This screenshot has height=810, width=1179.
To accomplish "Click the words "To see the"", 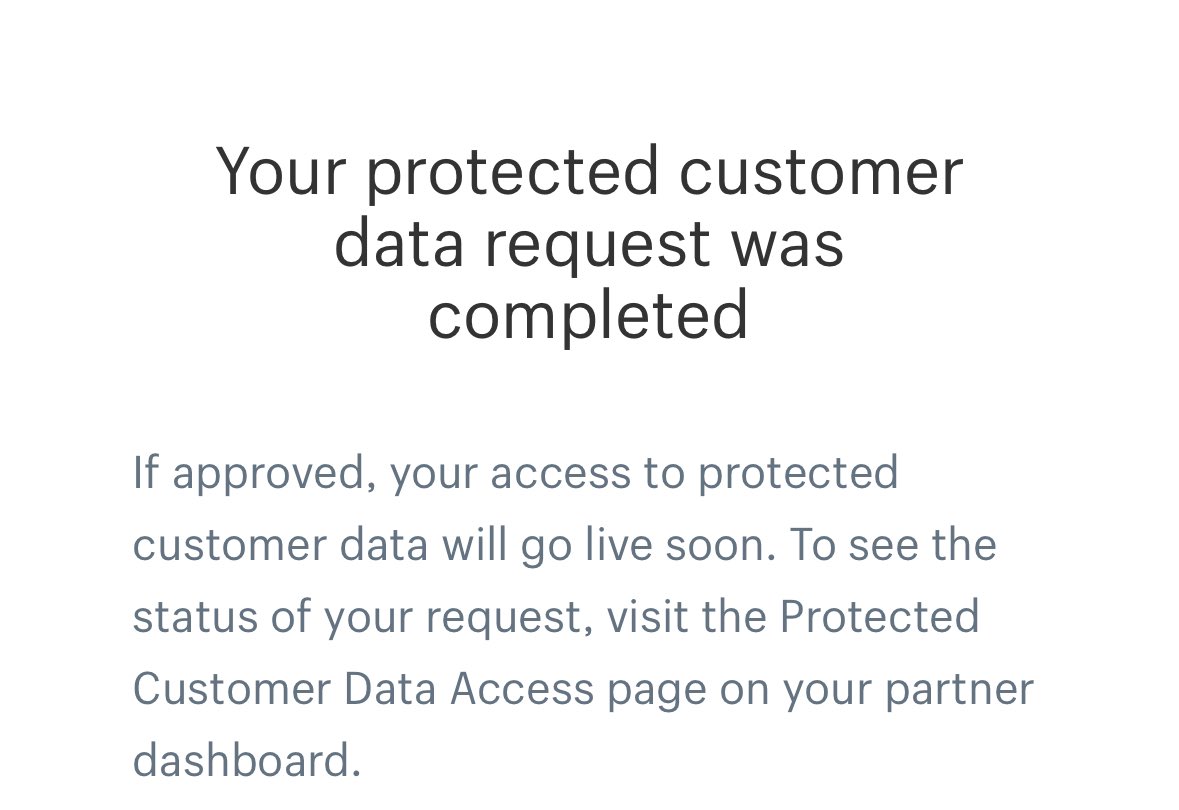I will pos(893,545).
